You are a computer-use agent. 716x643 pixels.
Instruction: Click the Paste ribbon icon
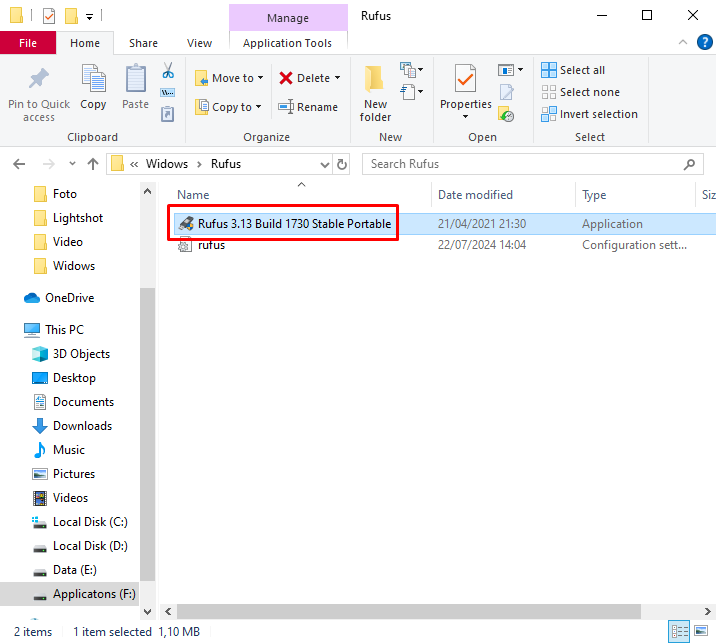[x=136, y=78]
